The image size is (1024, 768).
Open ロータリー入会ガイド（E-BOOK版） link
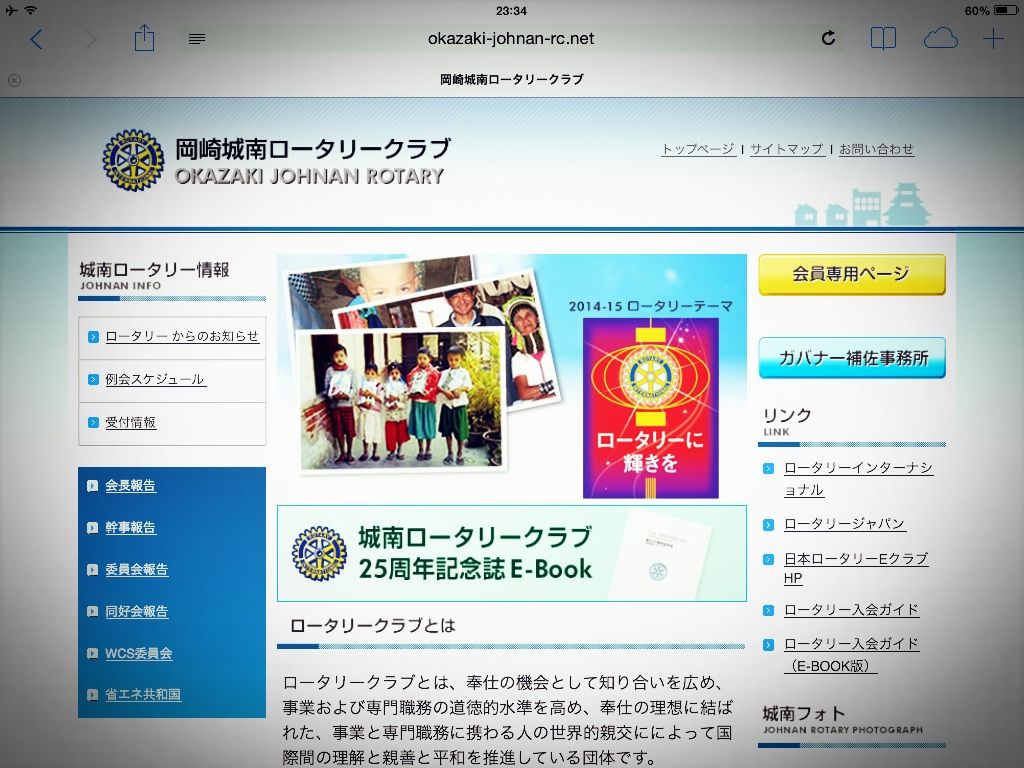coord(851,655)
